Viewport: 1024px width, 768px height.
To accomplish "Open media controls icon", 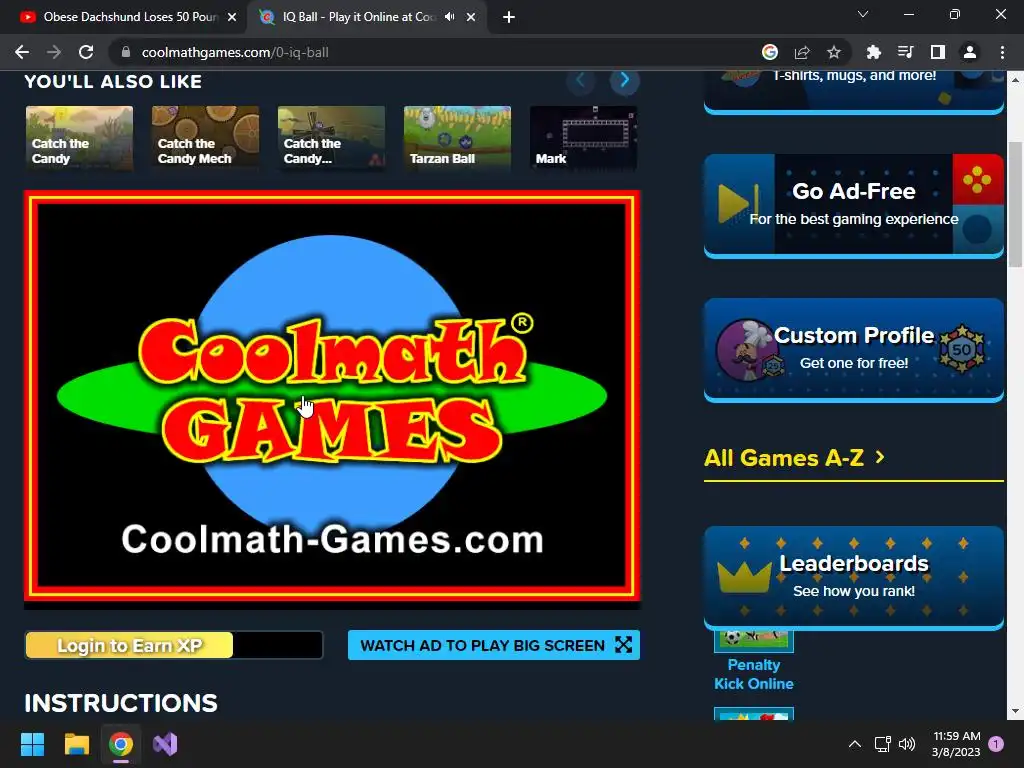I will 905,52.
